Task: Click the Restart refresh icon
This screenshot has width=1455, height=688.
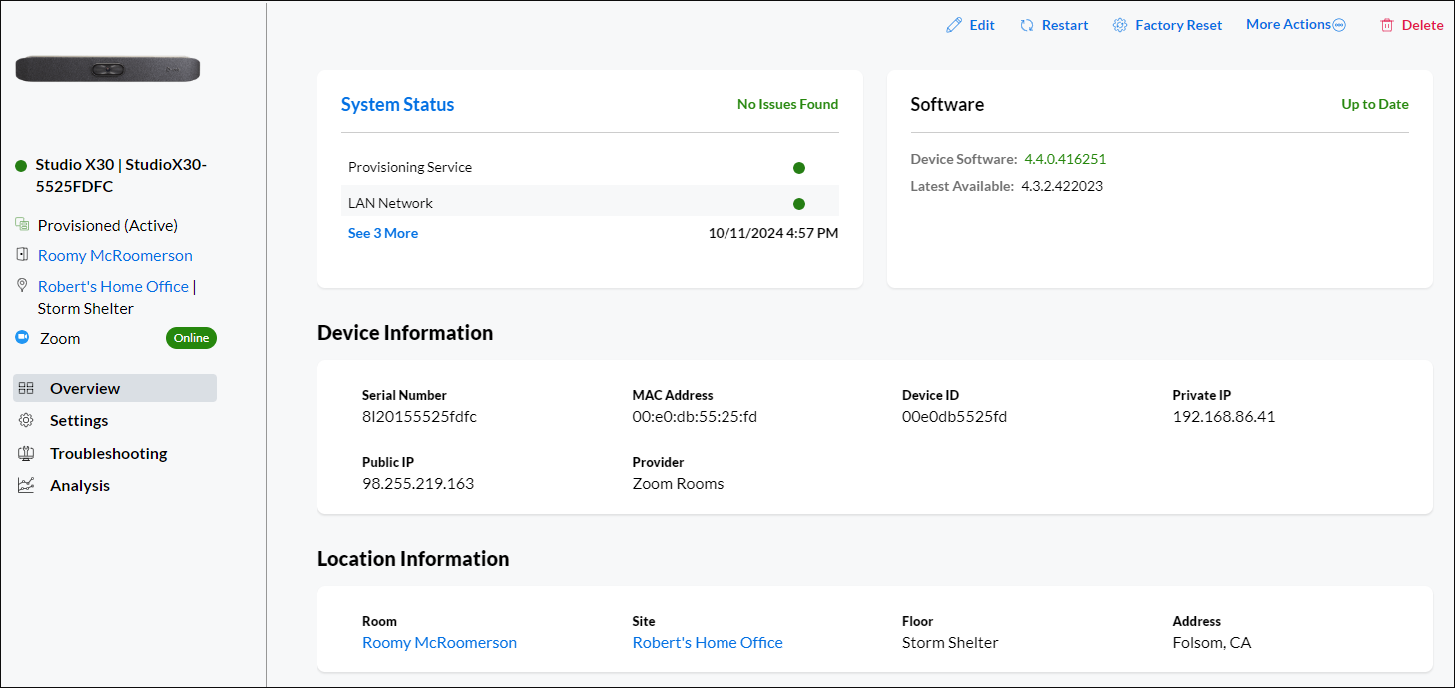Action: point(1027,25)
